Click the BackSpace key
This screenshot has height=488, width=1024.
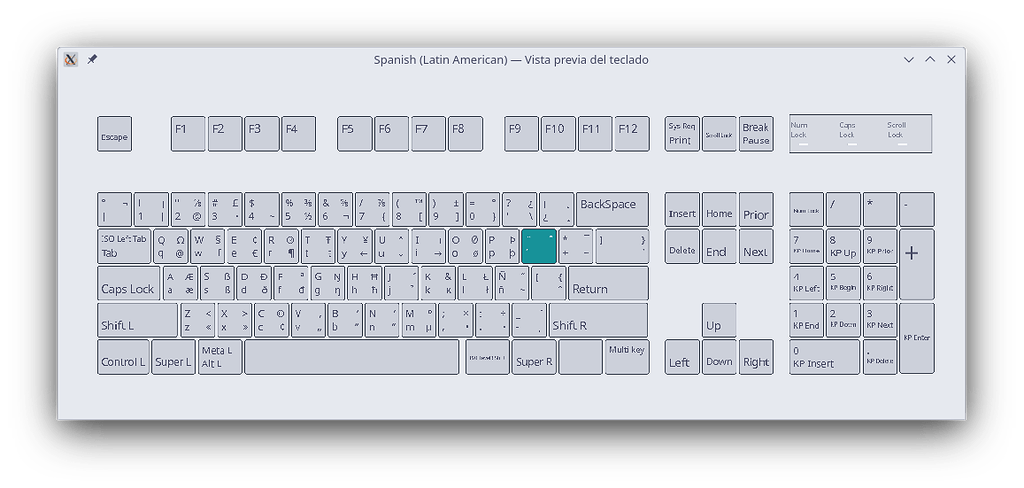(x=613, y=210)
